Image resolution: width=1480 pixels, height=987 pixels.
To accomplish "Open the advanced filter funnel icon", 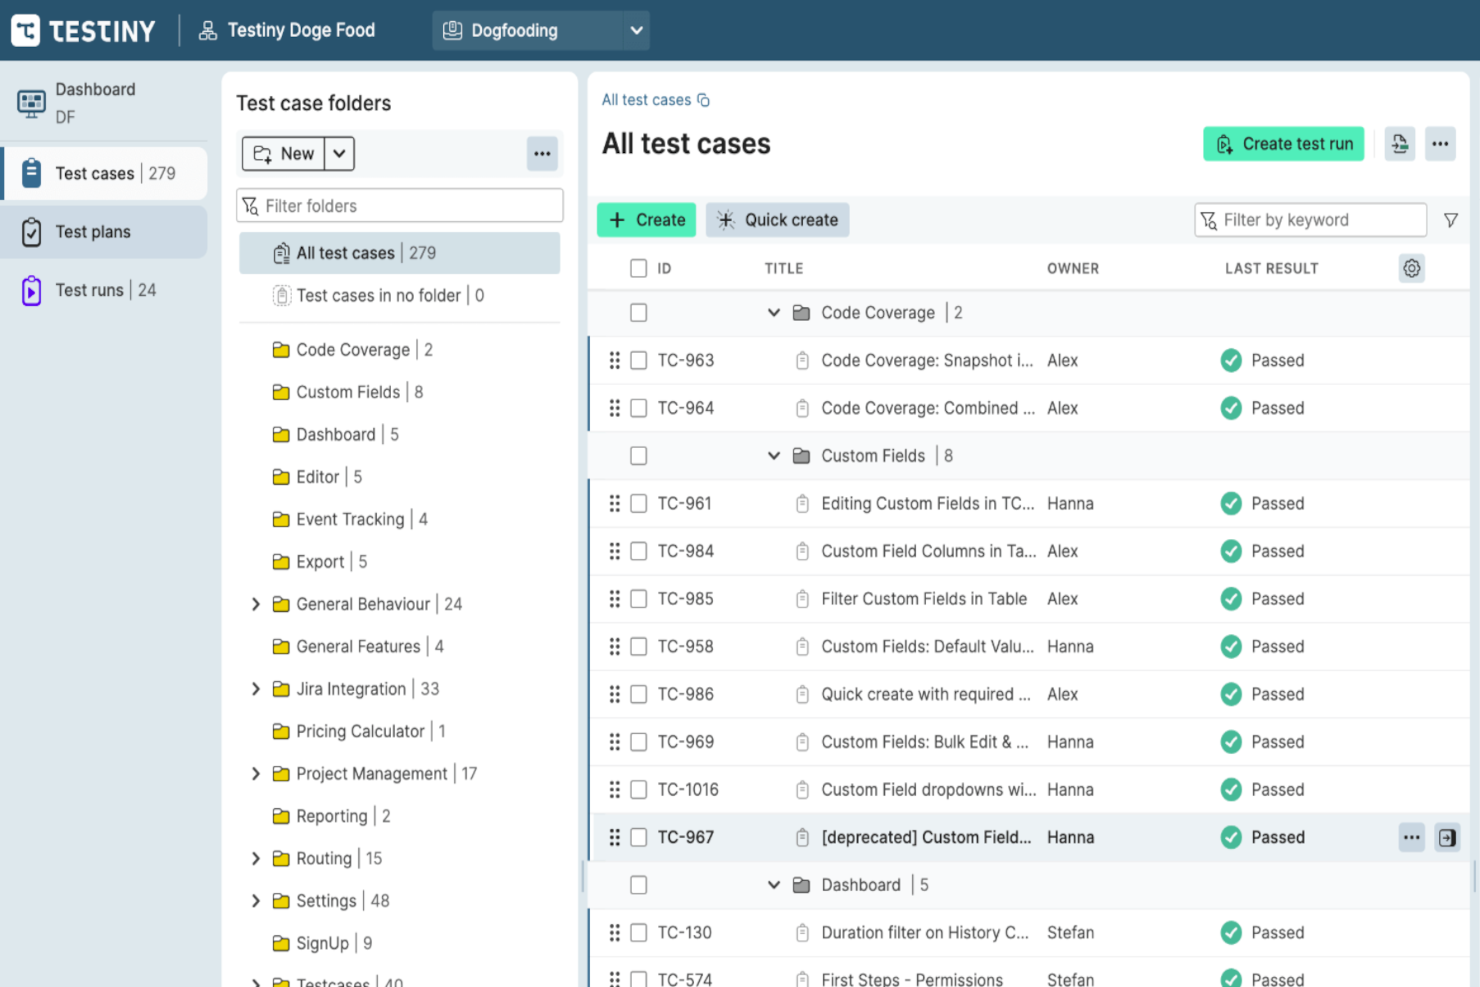I will click(1450, 219).
